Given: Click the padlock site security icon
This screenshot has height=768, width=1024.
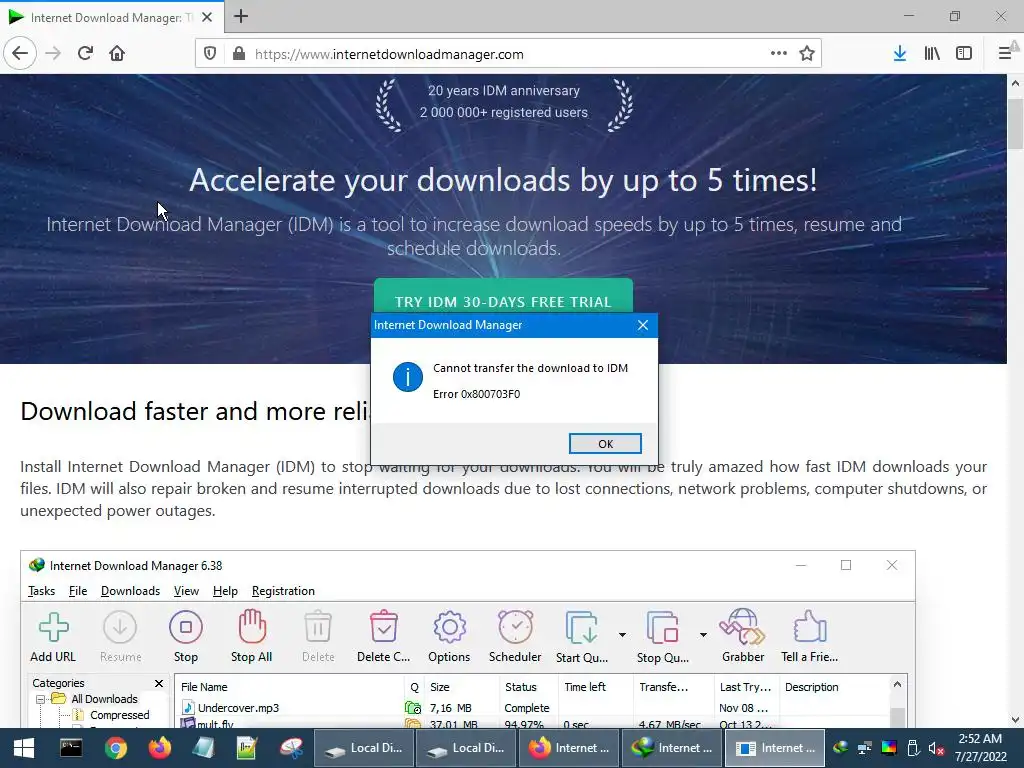Looking at the screenshot, I should click(239, 54).
